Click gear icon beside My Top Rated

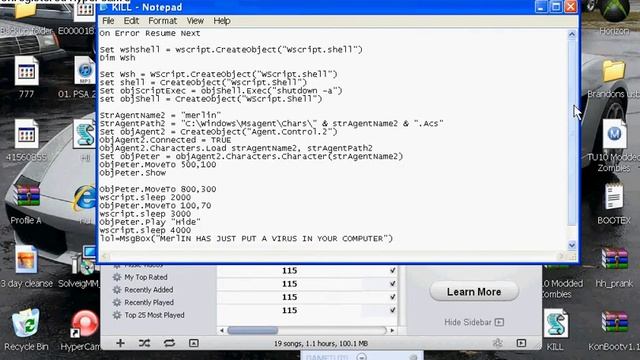[x=117, y=277]
